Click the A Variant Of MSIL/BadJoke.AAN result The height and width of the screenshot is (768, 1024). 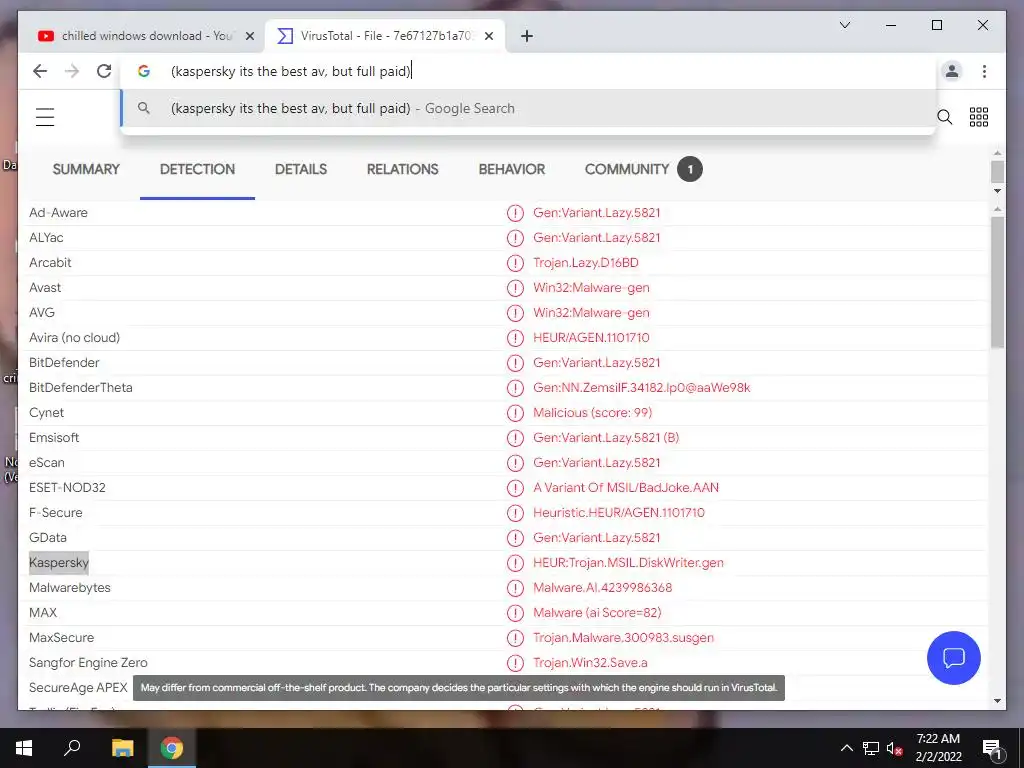pos(626,488)
